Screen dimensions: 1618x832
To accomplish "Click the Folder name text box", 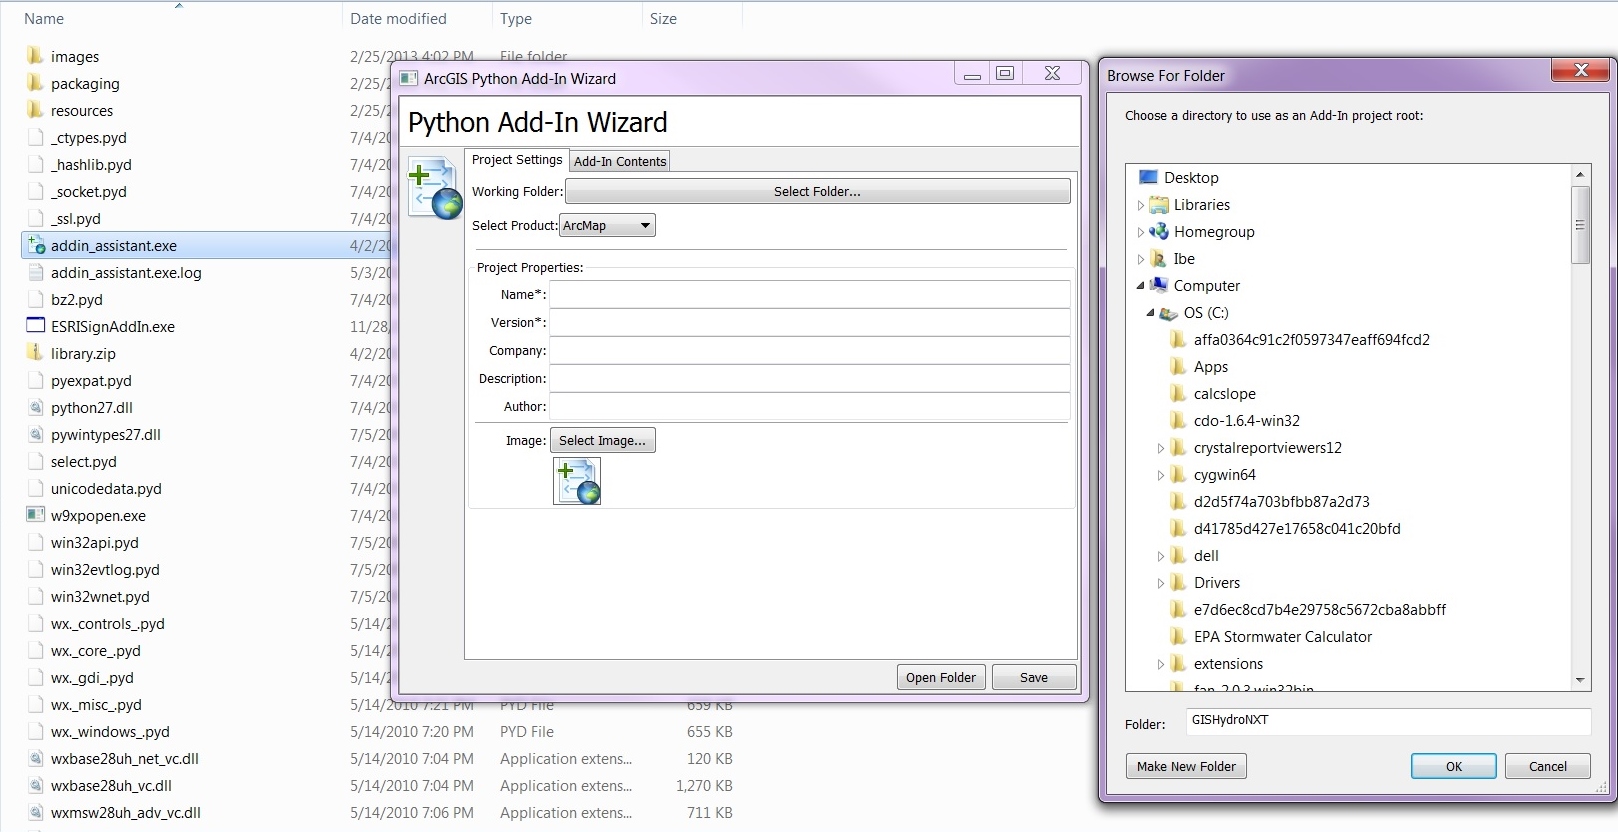I will (x=1388, y=721).
